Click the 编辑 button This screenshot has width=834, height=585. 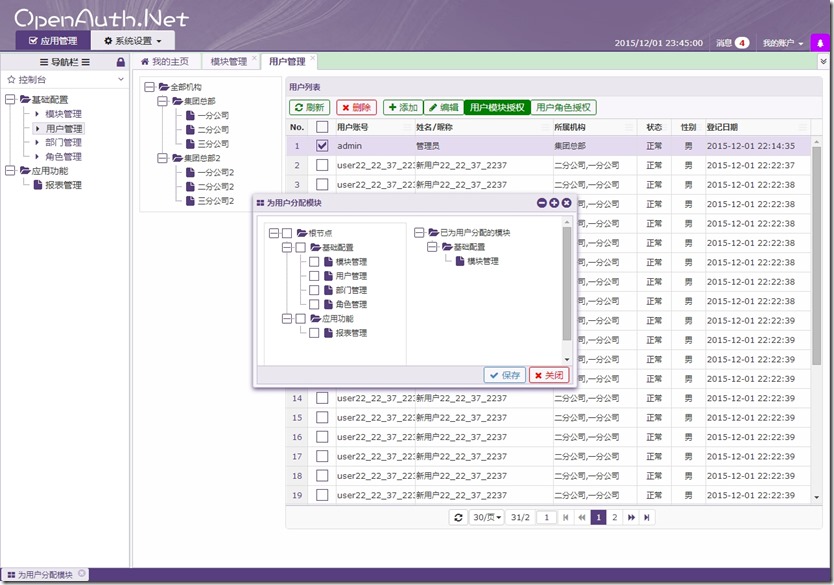point(444,107)
